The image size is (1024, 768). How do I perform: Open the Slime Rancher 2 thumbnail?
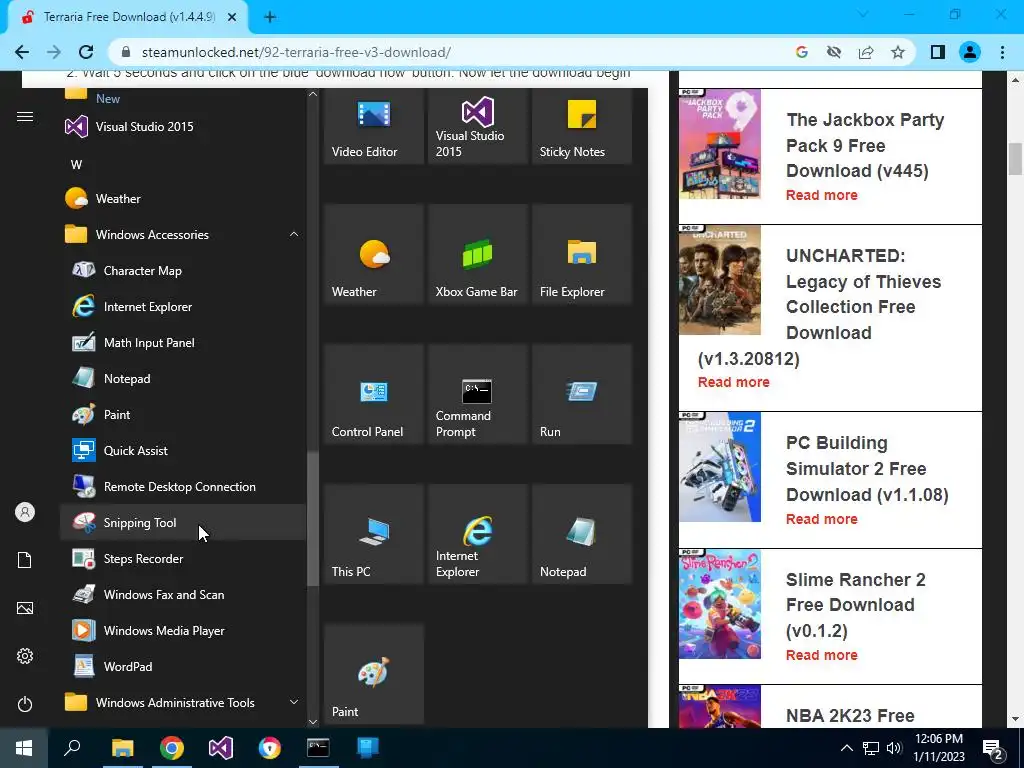point(720,604)
